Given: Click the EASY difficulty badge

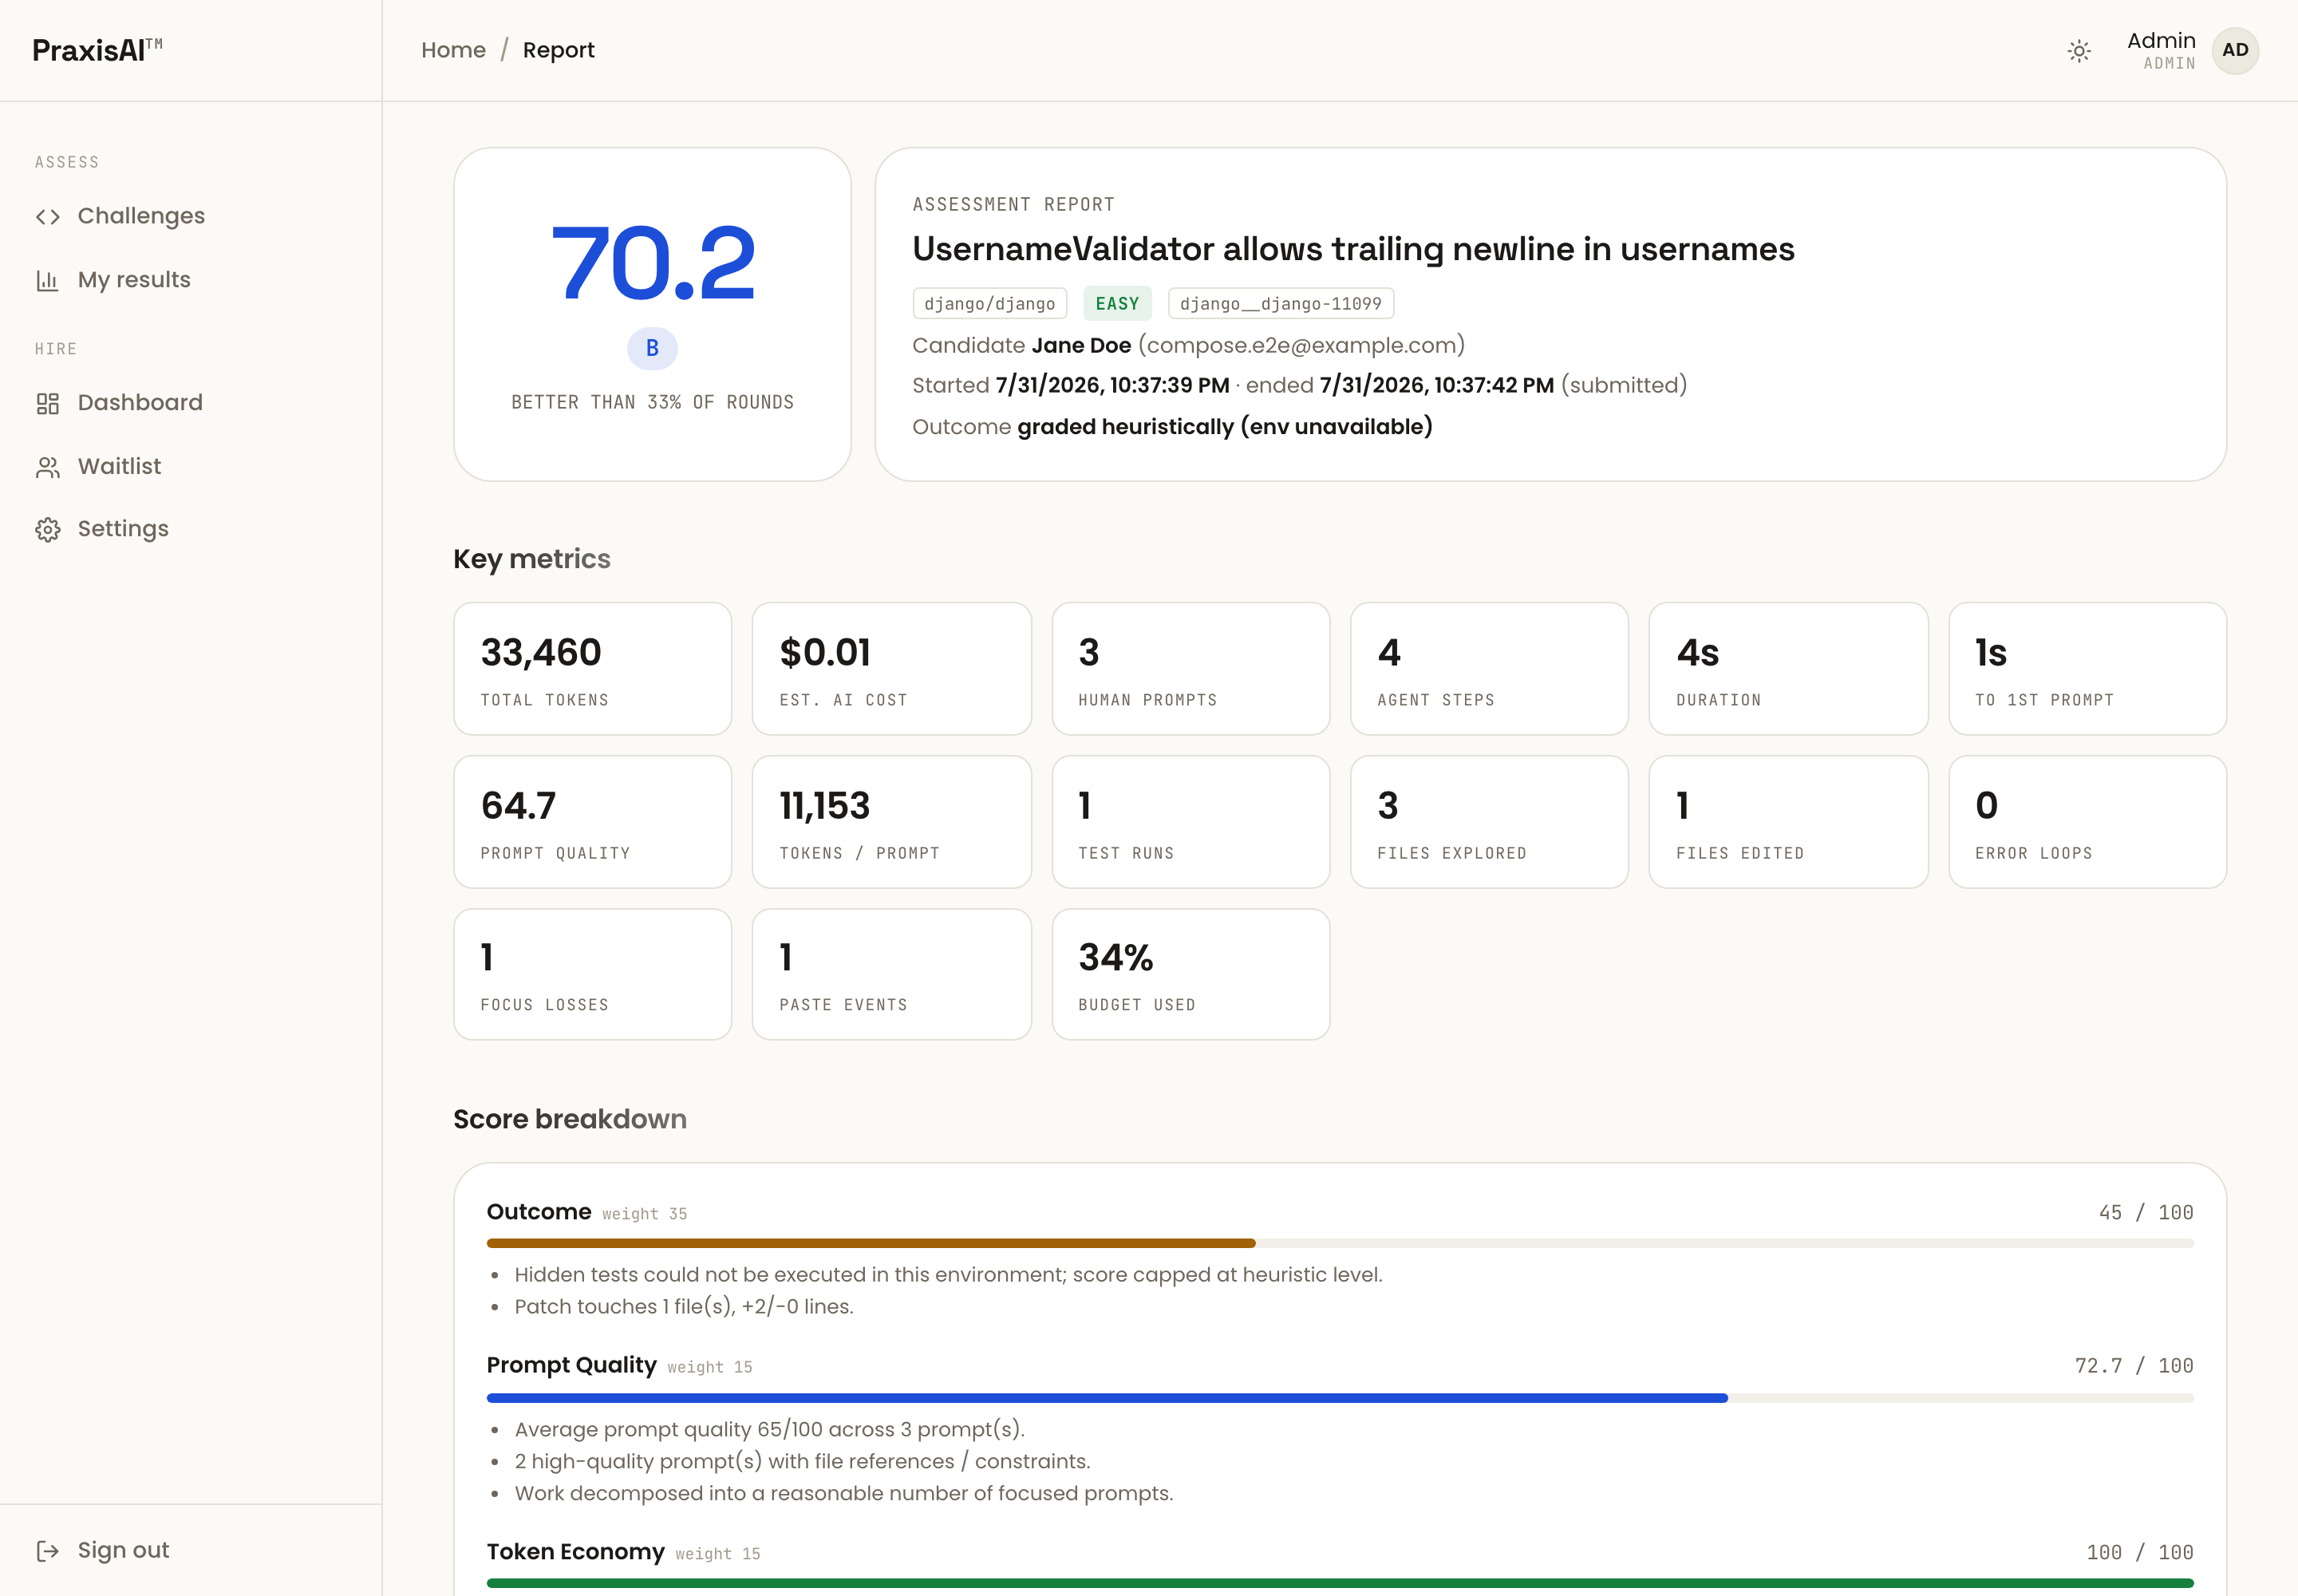Looking at the screenshot, I should click(1117, 304).
